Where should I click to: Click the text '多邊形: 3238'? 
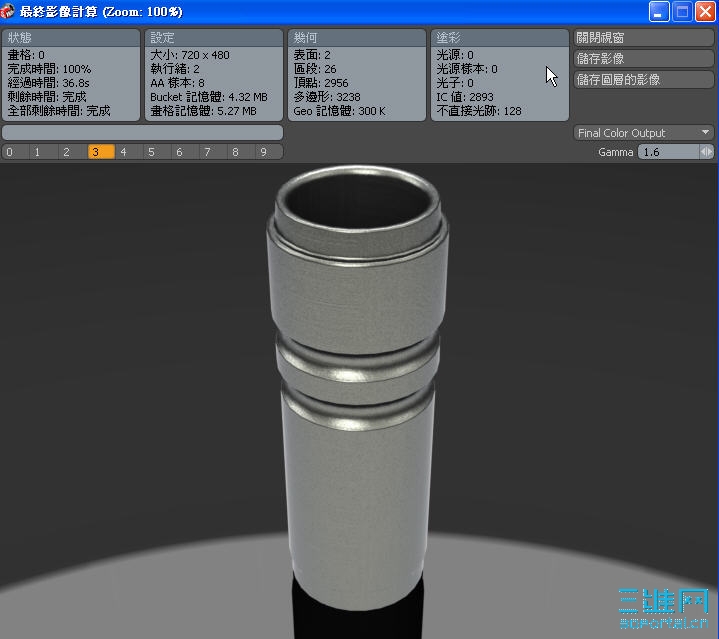pos(327,97)
